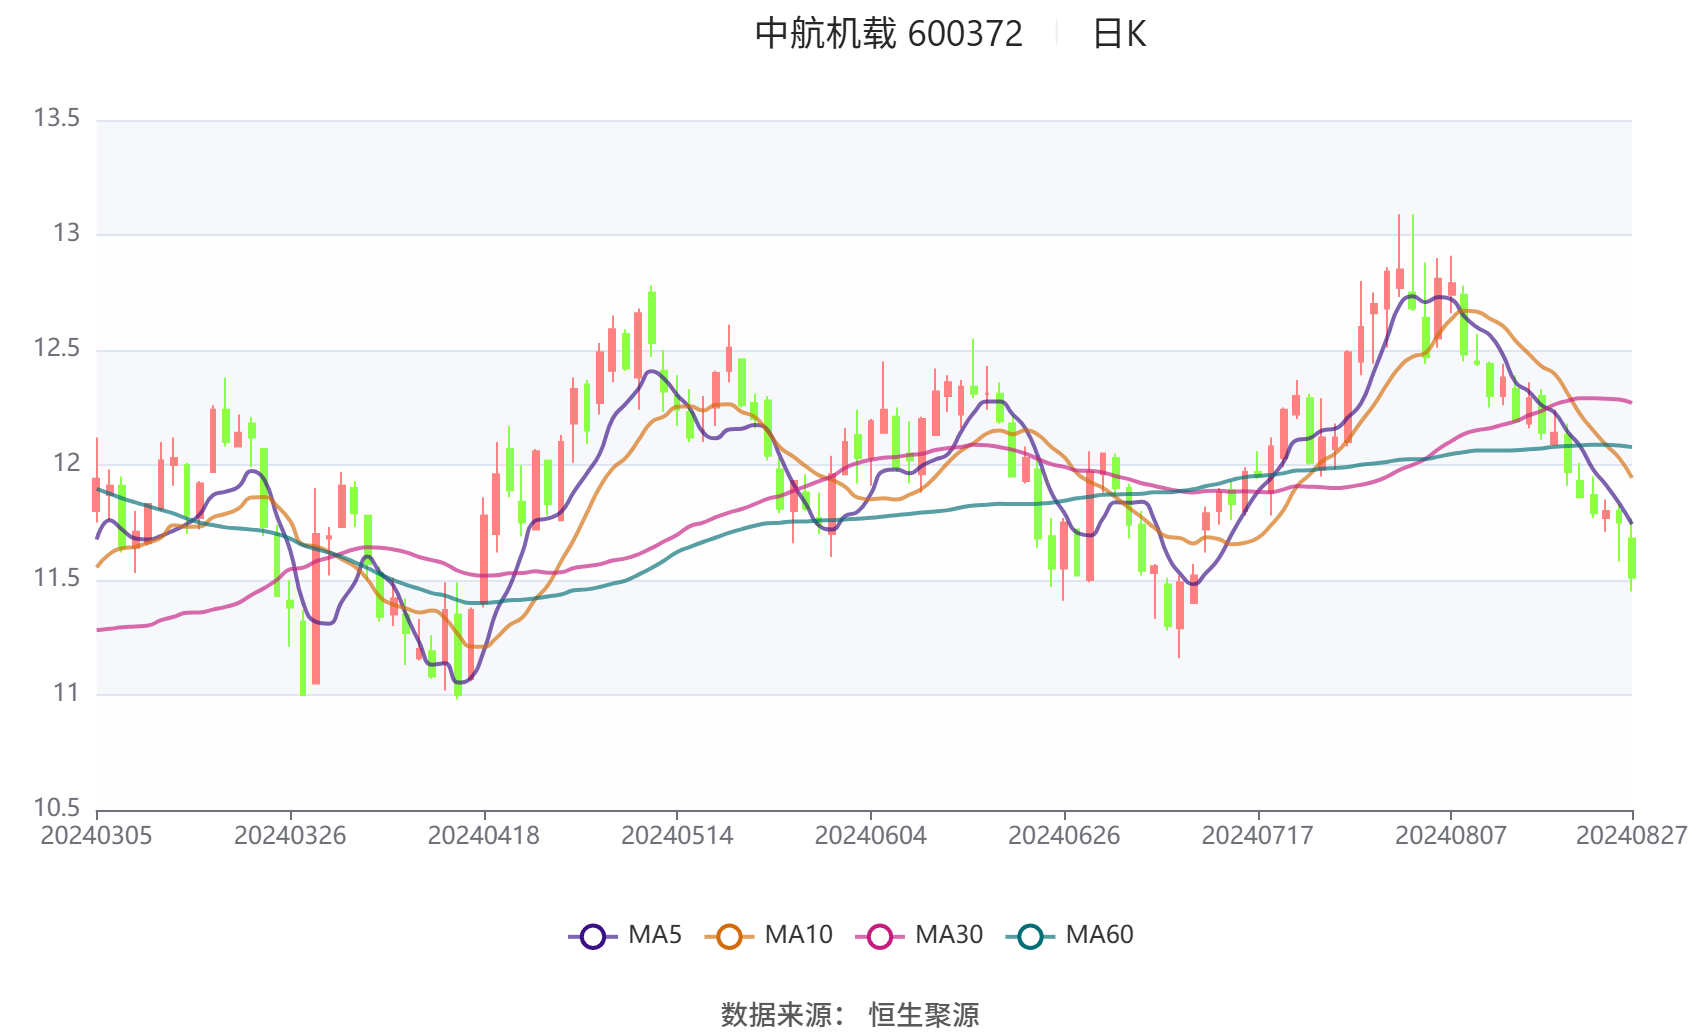This screenshot has width=1700, height=1034.
Task: Select the 20240827 date axis label
Action: click(x=1632, y=836)
